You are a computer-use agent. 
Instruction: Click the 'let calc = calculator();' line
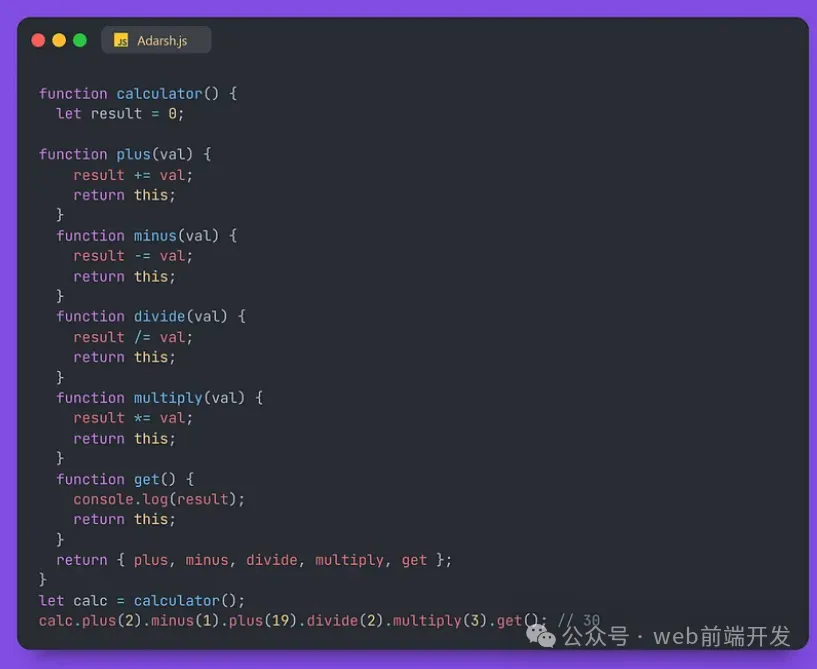(141, 600)
